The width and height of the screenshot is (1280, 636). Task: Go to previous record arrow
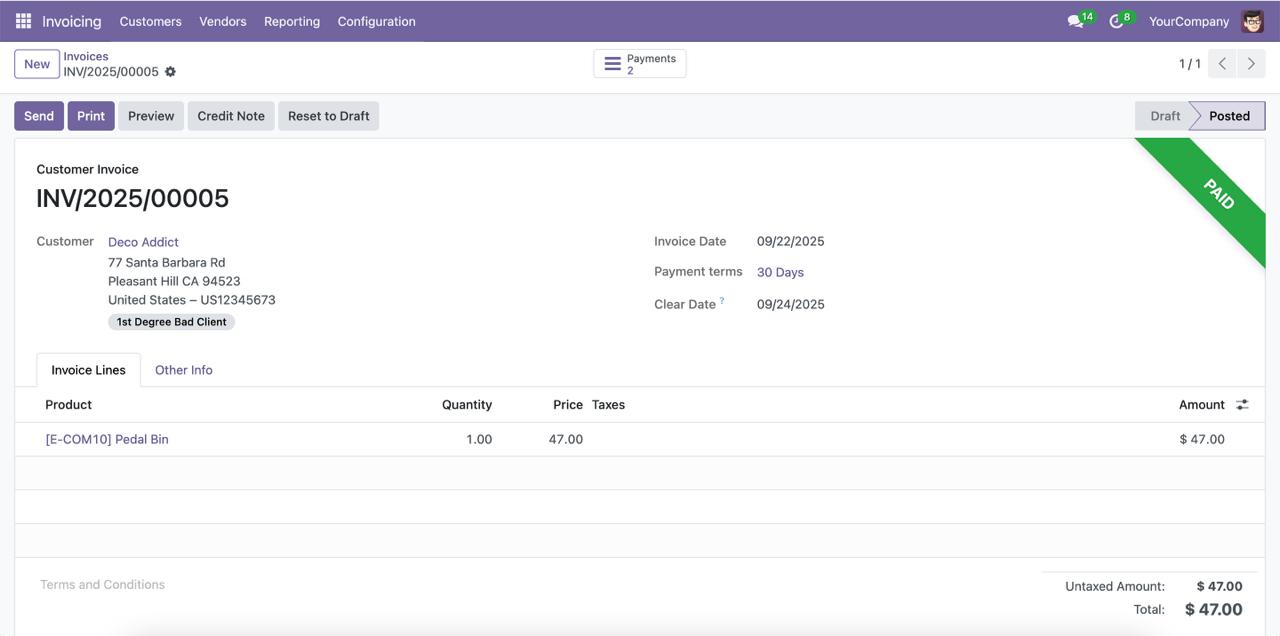[x=1222, y=64]
